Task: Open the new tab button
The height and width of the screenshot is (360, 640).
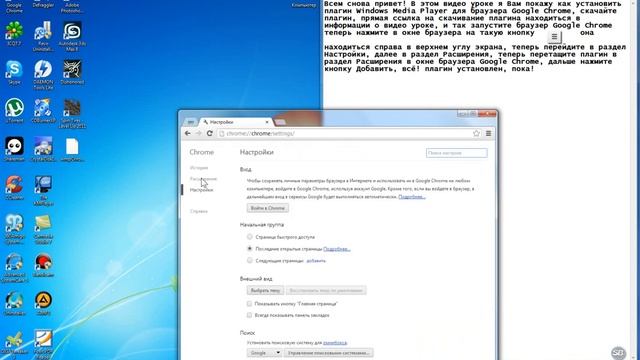Action: pos(280,122)
